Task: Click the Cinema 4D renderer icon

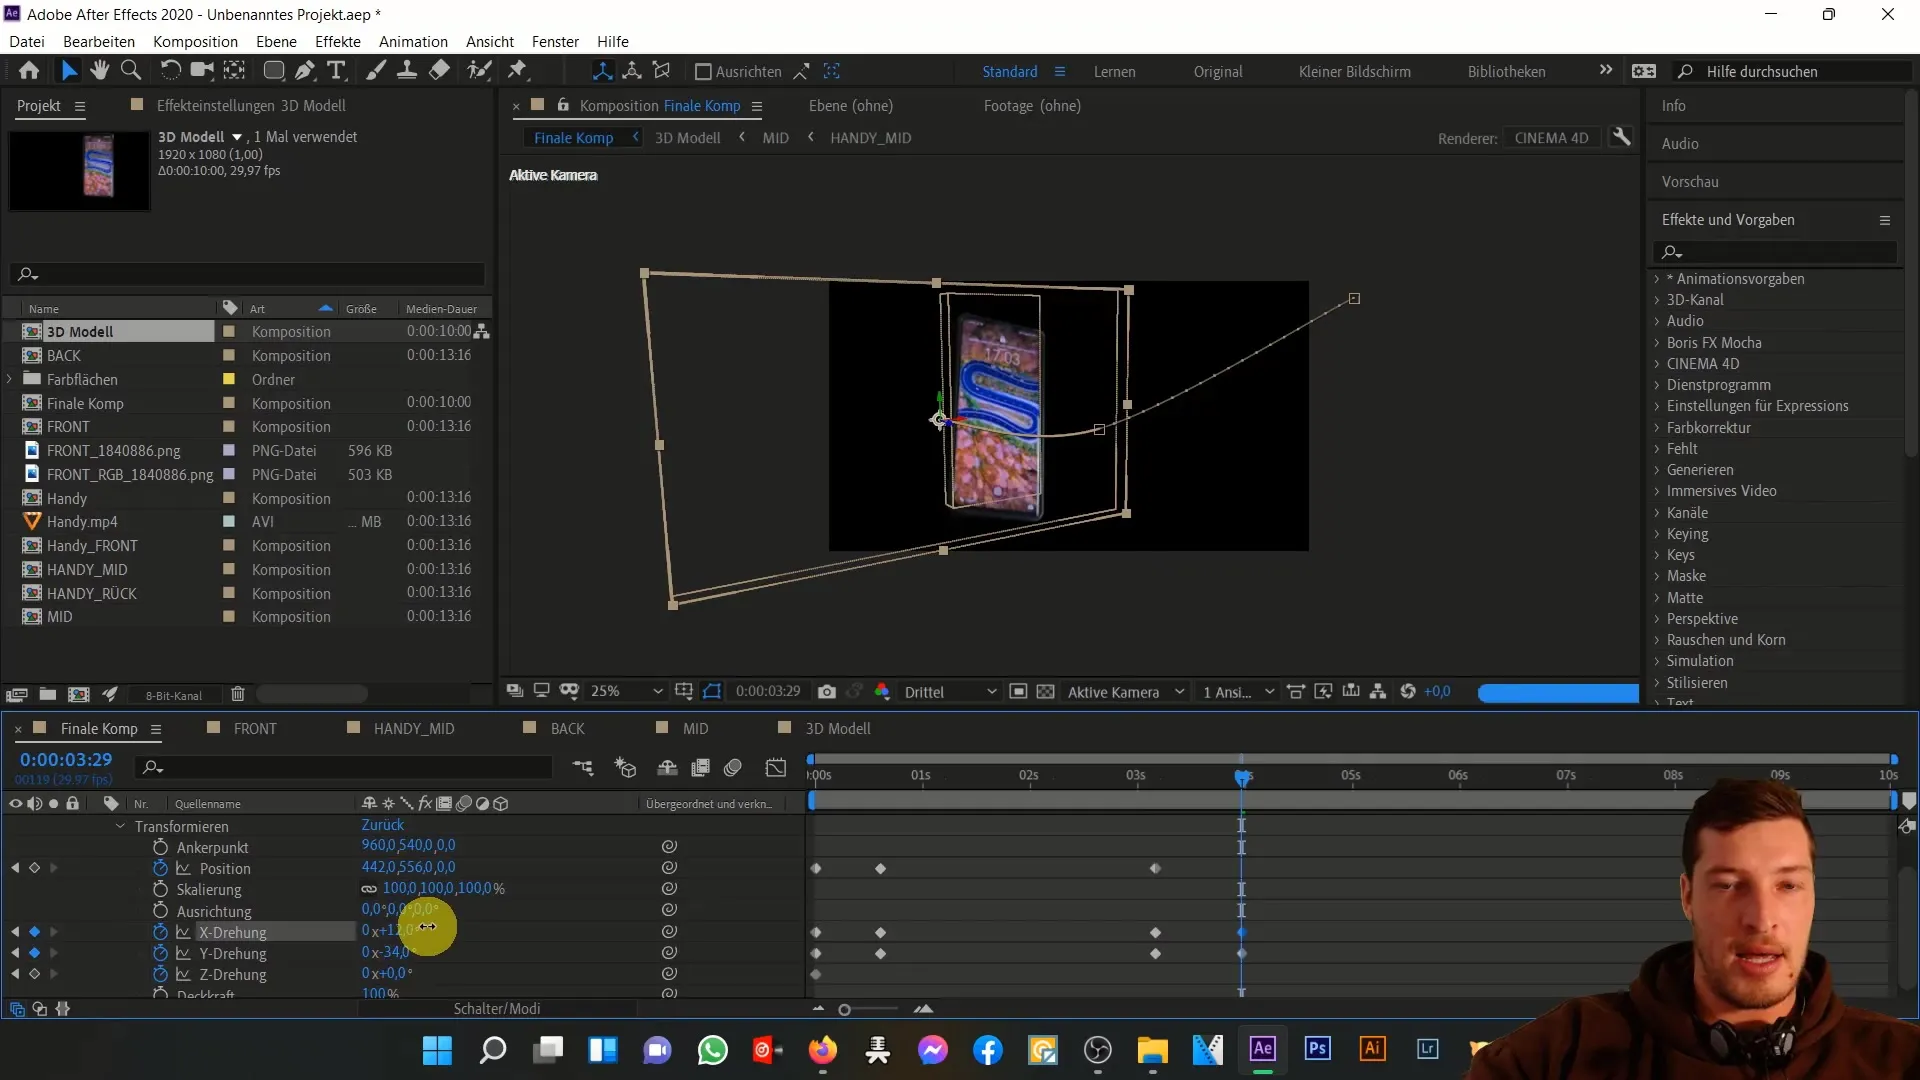Action: coord(1551,137)
